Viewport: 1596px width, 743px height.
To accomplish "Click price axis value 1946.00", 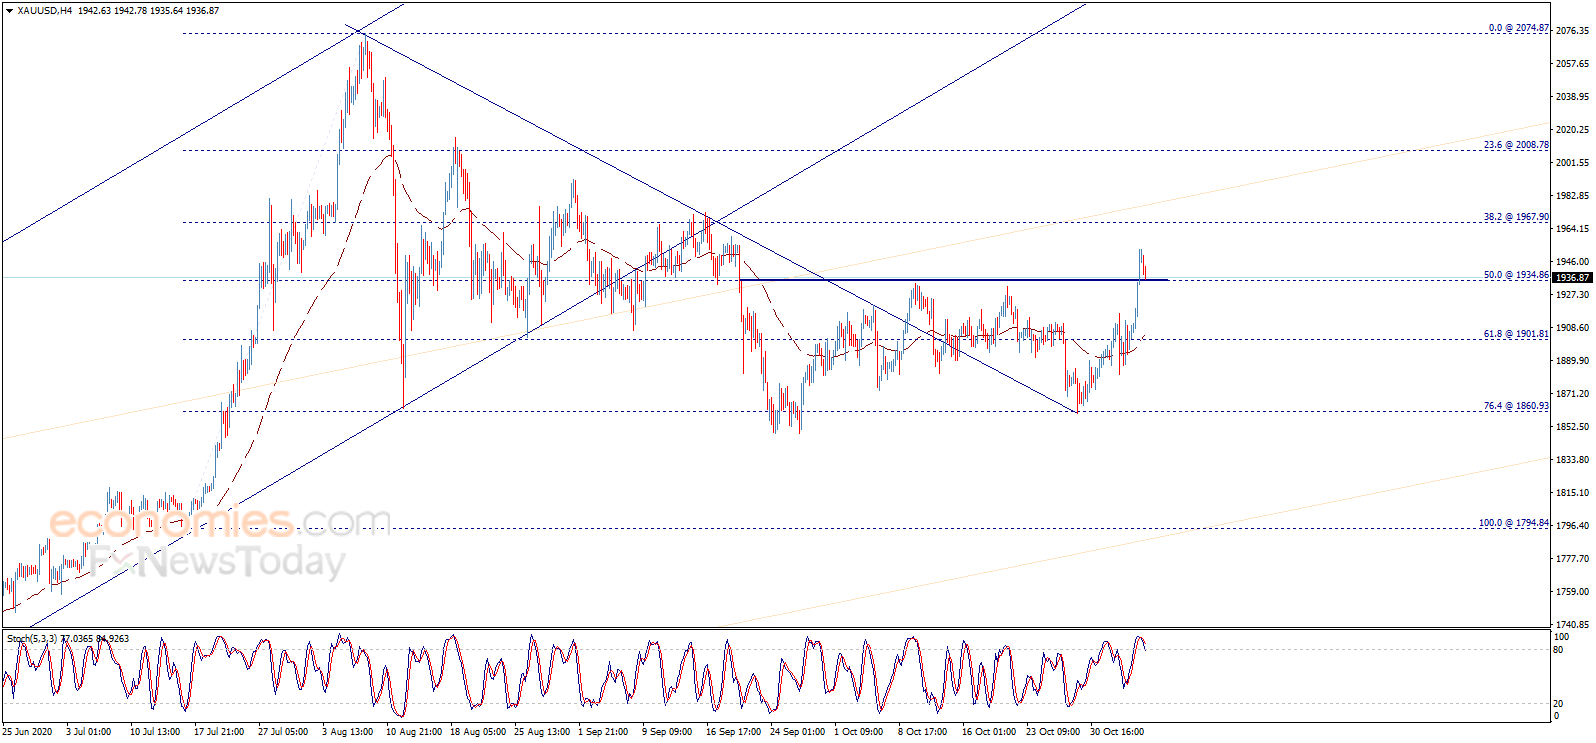I will [1572, 262].
